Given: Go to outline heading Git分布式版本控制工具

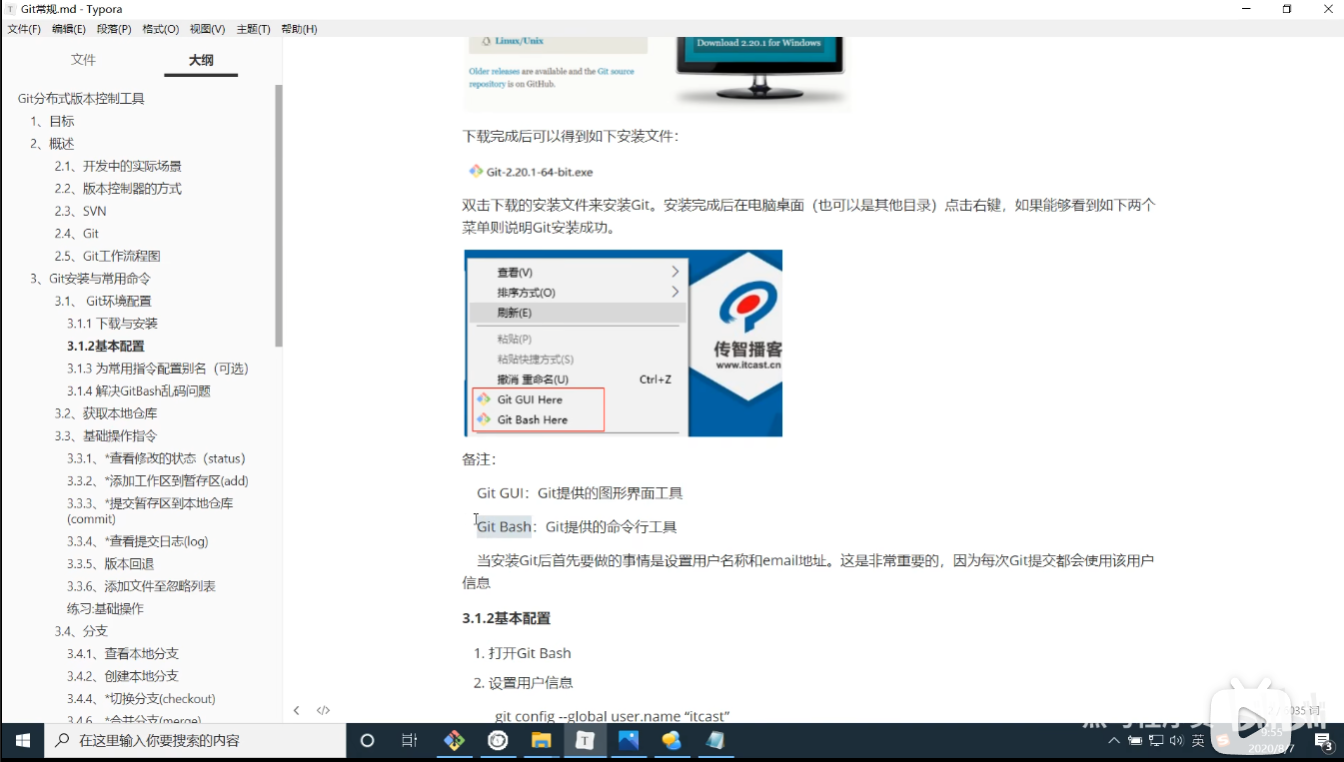Looking at the screenshot, I should click(x=81, y=99).
